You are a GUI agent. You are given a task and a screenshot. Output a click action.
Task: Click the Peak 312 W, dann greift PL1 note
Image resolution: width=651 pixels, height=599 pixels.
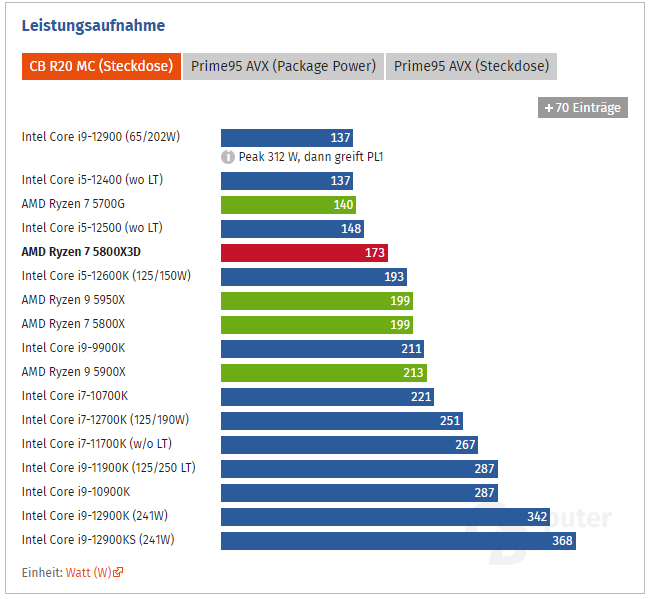click(311, 157)
